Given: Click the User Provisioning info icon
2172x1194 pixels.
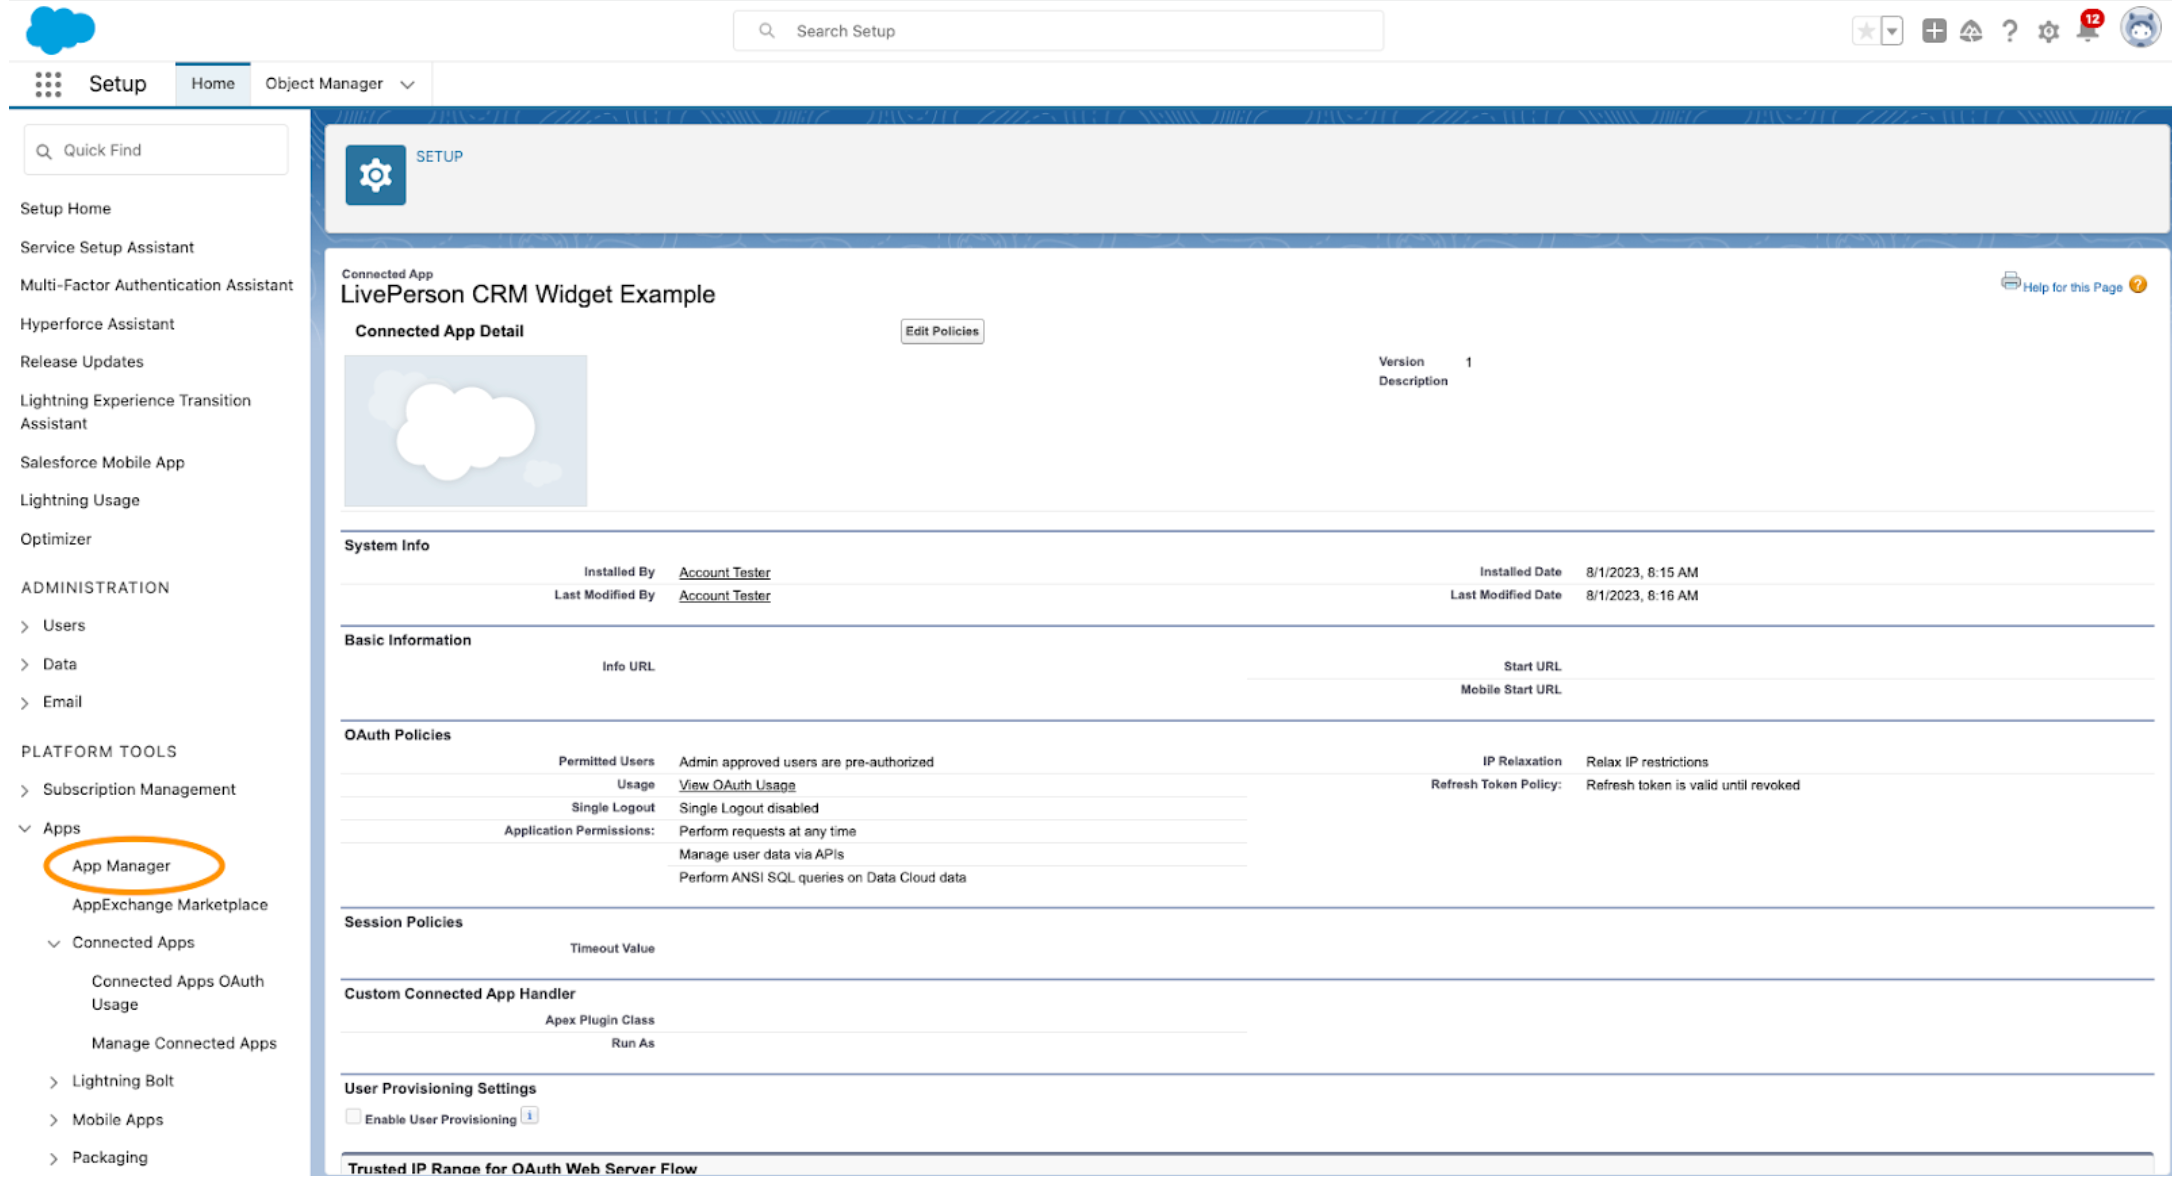Looking at the screenshot, I should tap(530, 1116).
